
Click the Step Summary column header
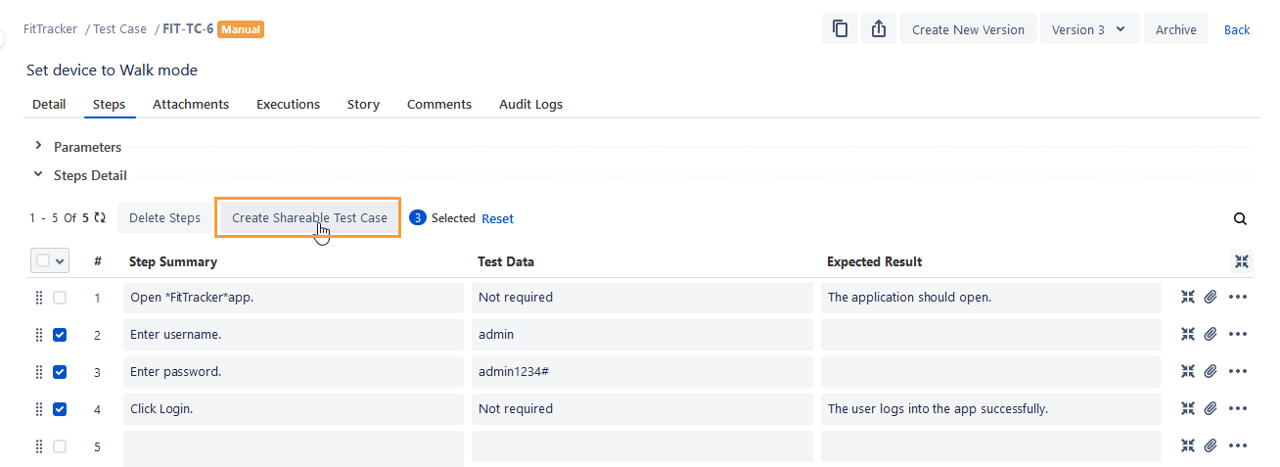coord(173,261)
